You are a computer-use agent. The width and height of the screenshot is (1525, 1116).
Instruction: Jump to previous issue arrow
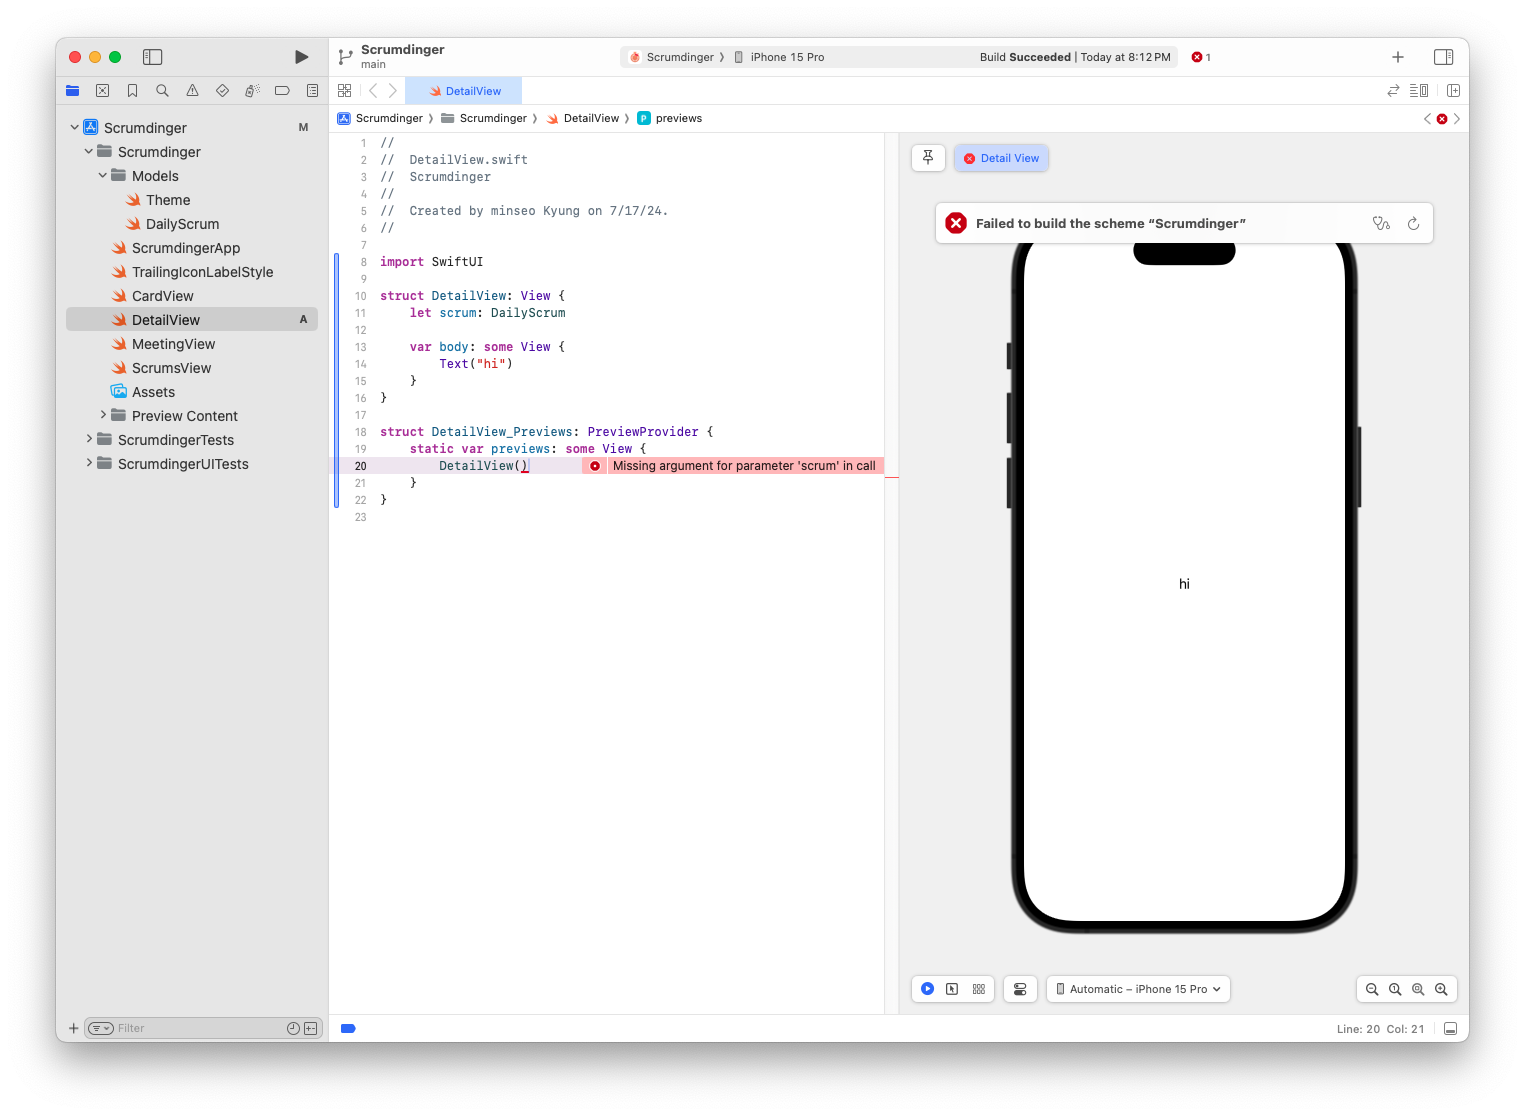(x=1427, y=118)
